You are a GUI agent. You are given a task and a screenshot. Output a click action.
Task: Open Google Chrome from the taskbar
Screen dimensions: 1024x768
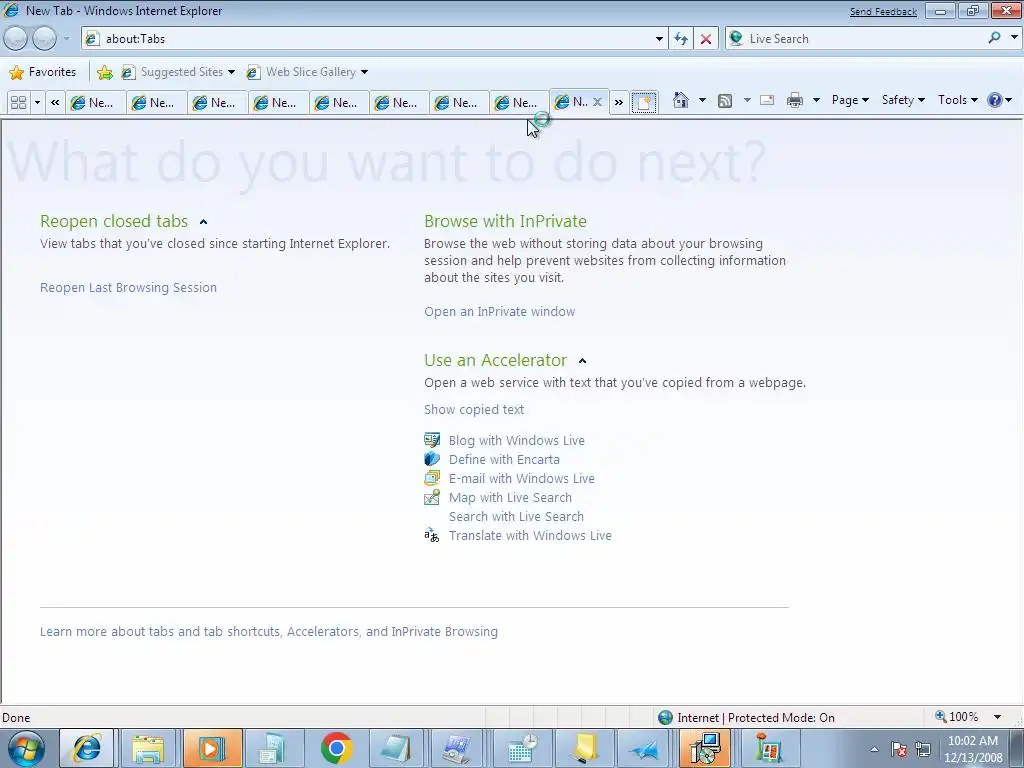[x=336, y=748]
